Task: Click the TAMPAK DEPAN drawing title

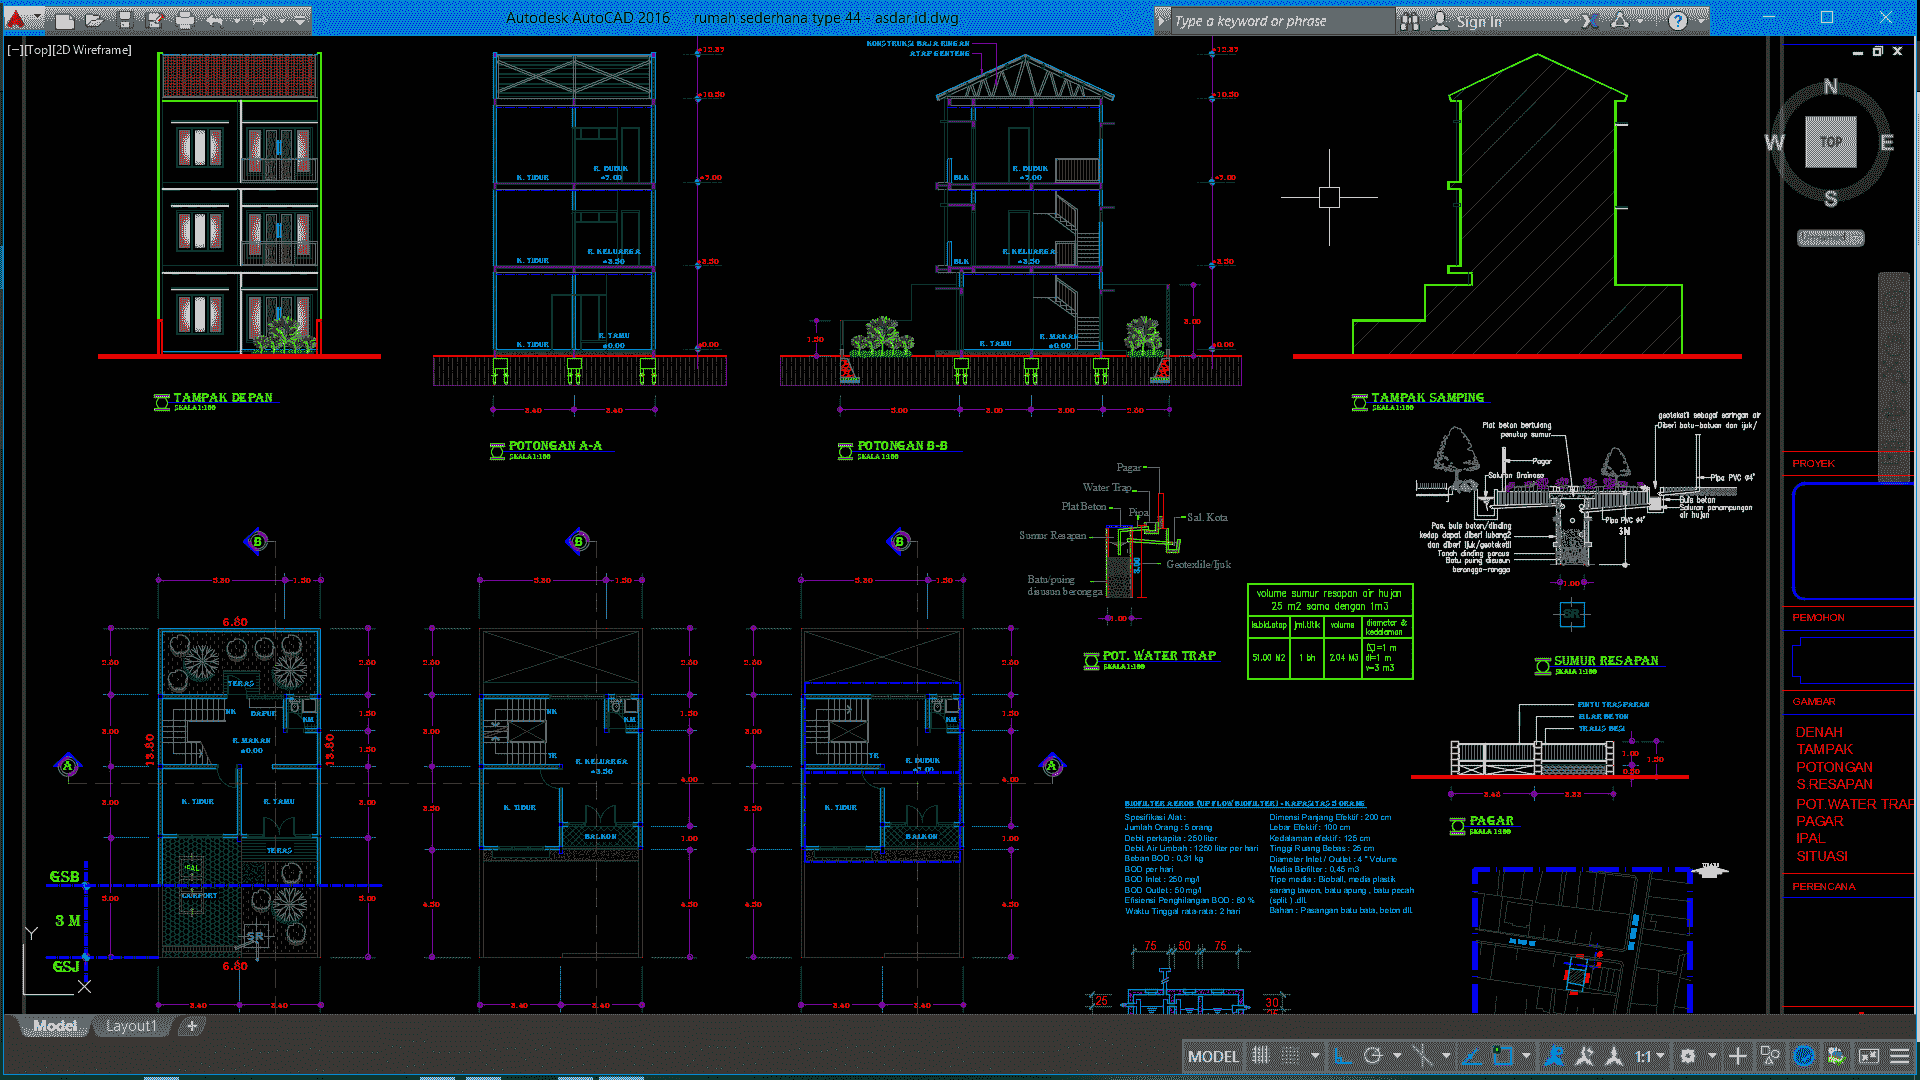Action: tap(222, 397)
